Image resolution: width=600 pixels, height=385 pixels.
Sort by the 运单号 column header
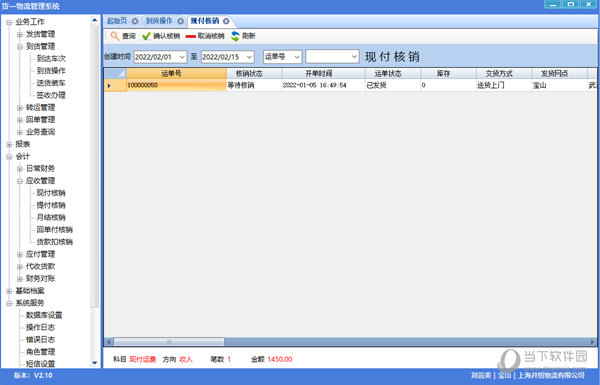pyautogui.click(x=176, y=73)
